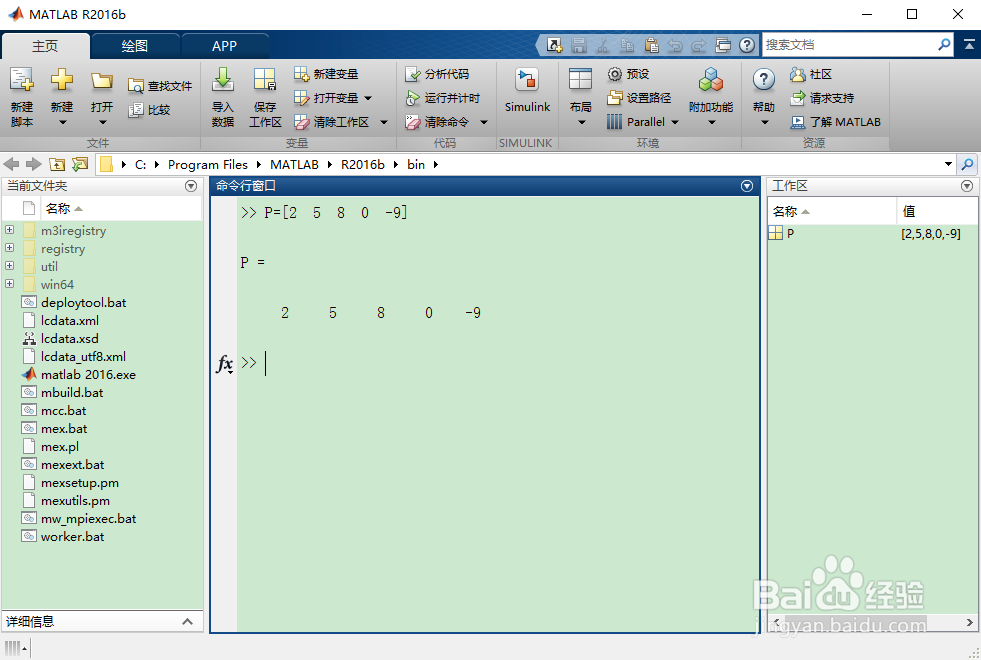Click the quick access help icon
This screenshot has width=981, height=660.
[746, 45]
